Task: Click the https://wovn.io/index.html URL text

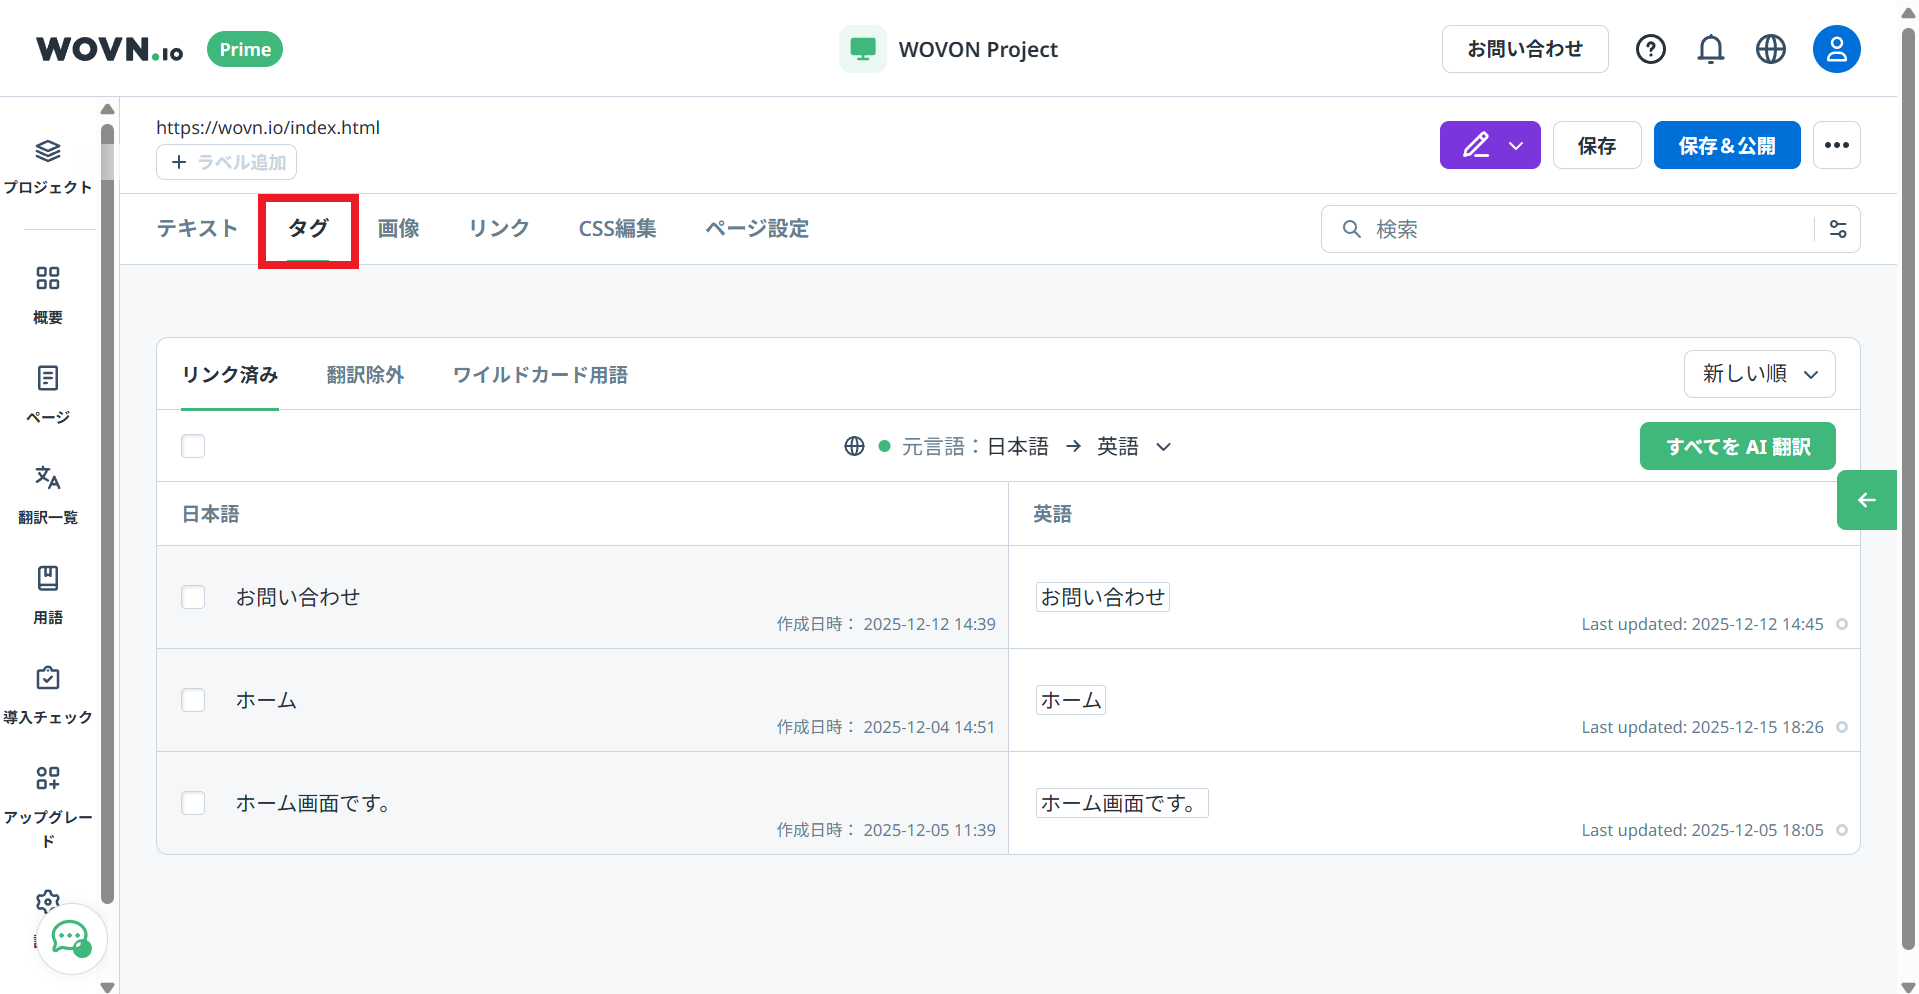Action: click(268, 127)
